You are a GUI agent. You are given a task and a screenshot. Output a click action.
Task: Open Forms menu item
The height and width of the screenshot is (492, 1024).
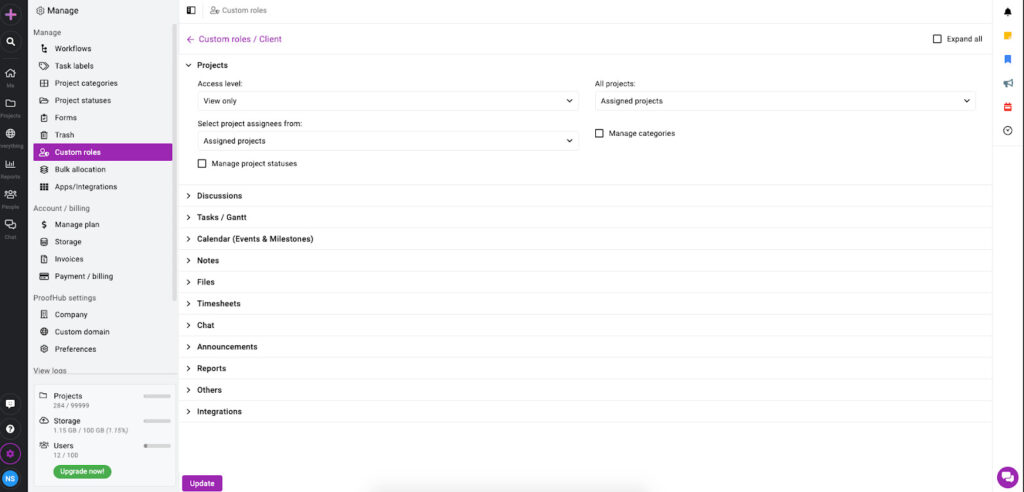(103, 118)
